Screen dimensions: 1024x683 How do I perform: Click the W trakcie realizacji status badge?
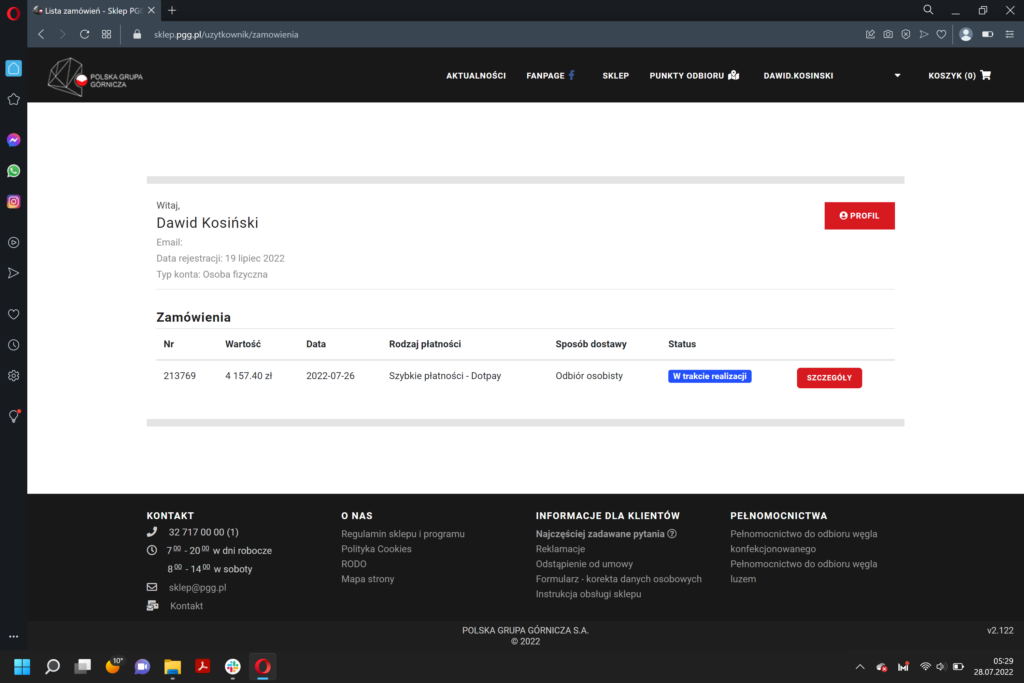pos(709,376)
